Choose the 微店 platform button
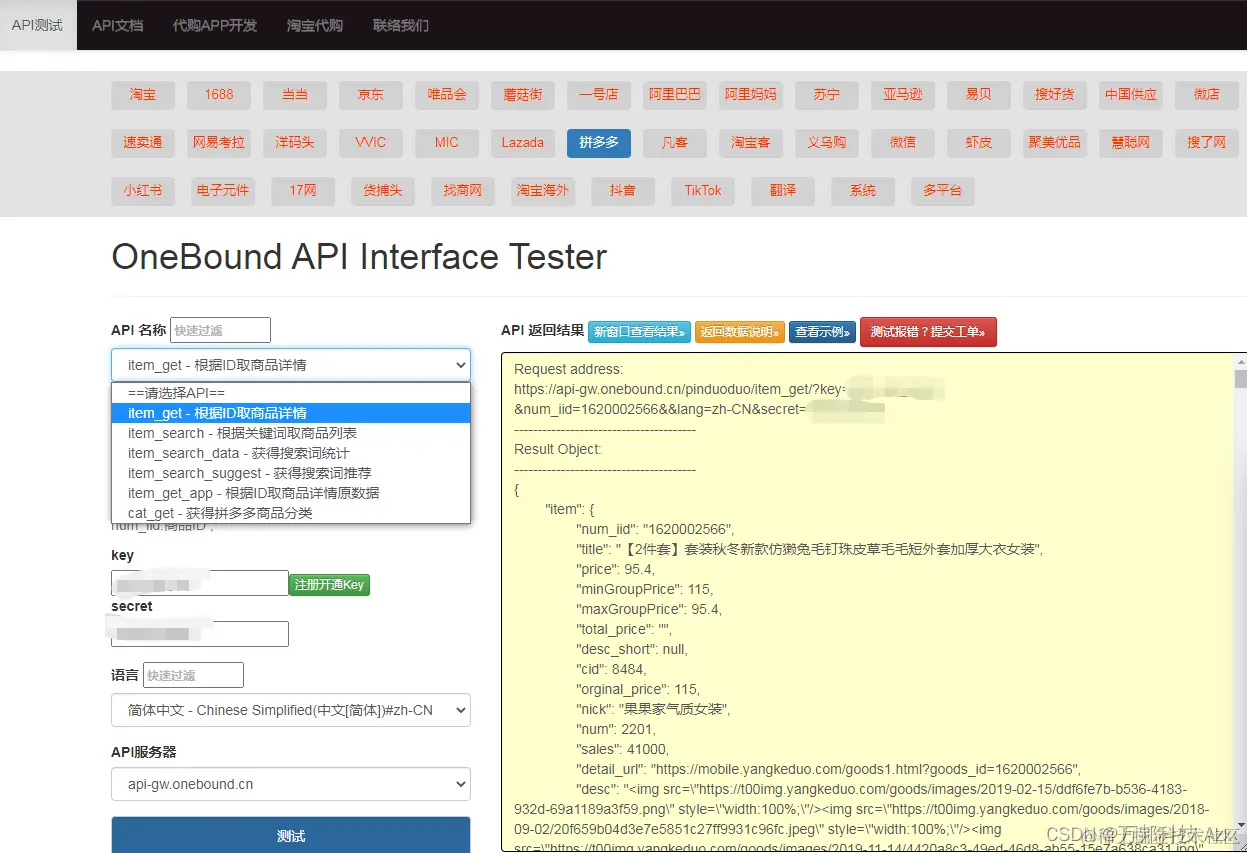 pyautogui.click(x=1207, y=95)
